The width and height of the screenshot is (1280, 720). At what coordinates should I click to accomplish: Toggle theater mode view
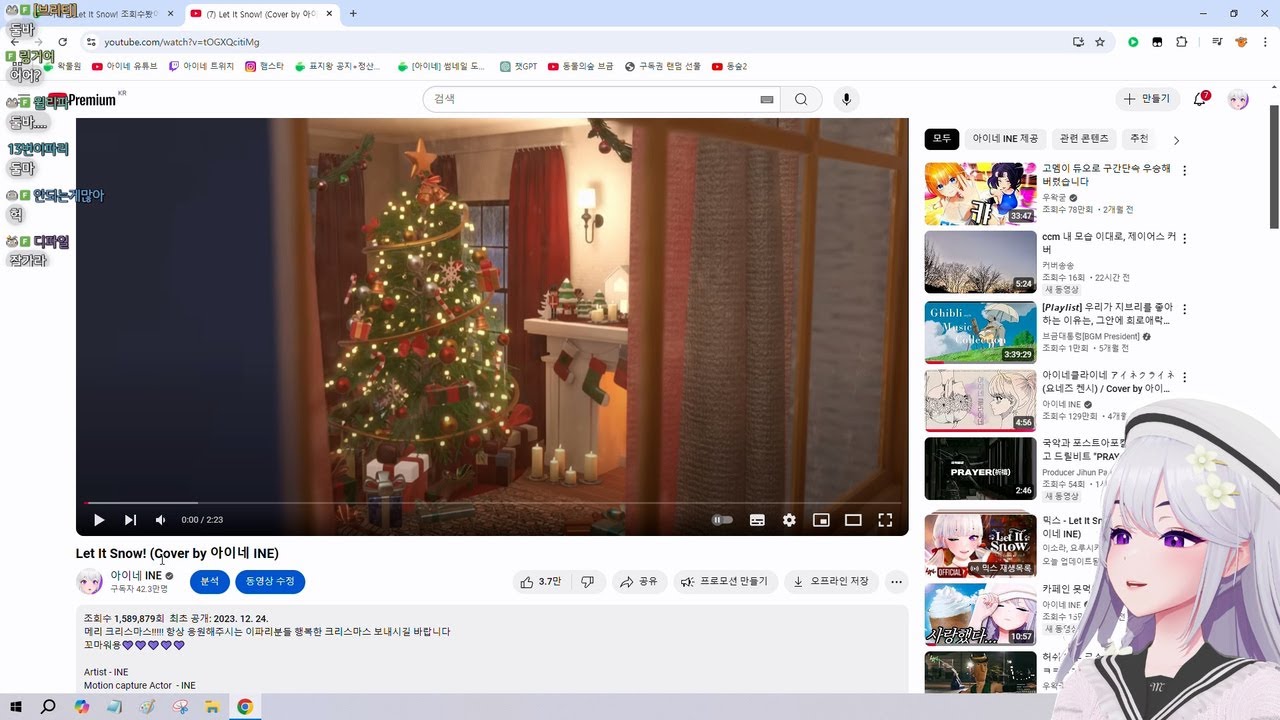pos(853,520)
